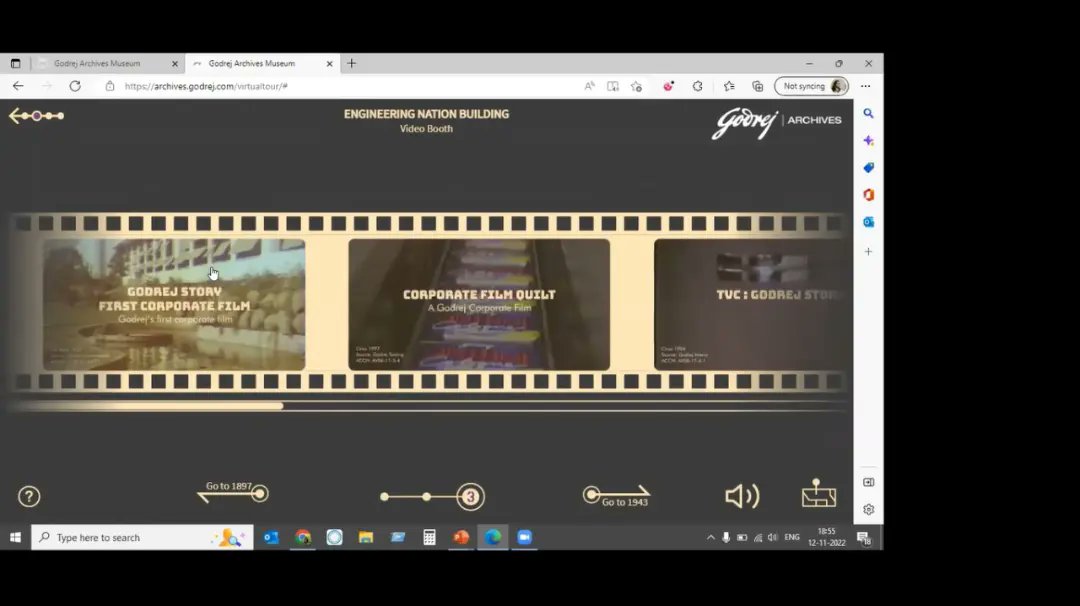Open immersive reader icon

[x=612, y=86]
